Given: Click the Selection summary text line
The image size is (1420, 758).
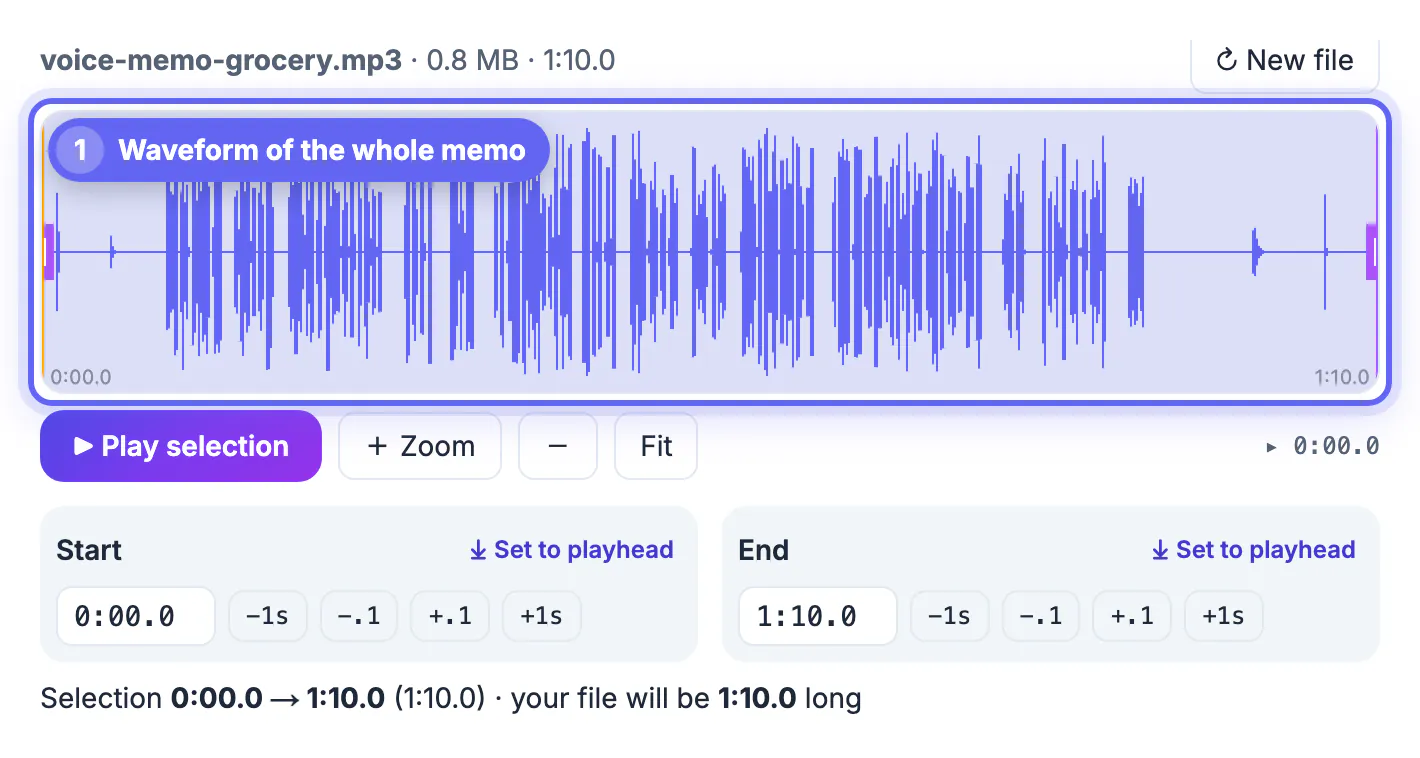Looking at the screenshot, I should (x=451, y=698).
